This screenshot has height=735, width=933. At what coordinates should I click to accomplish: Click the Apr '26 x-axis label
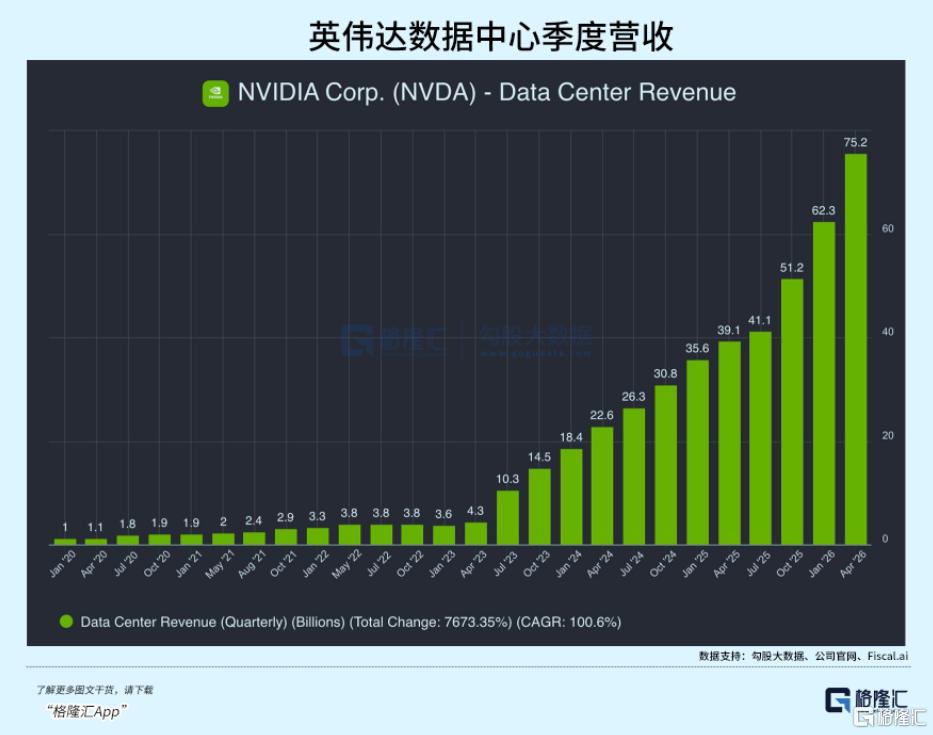click(853, 564)
